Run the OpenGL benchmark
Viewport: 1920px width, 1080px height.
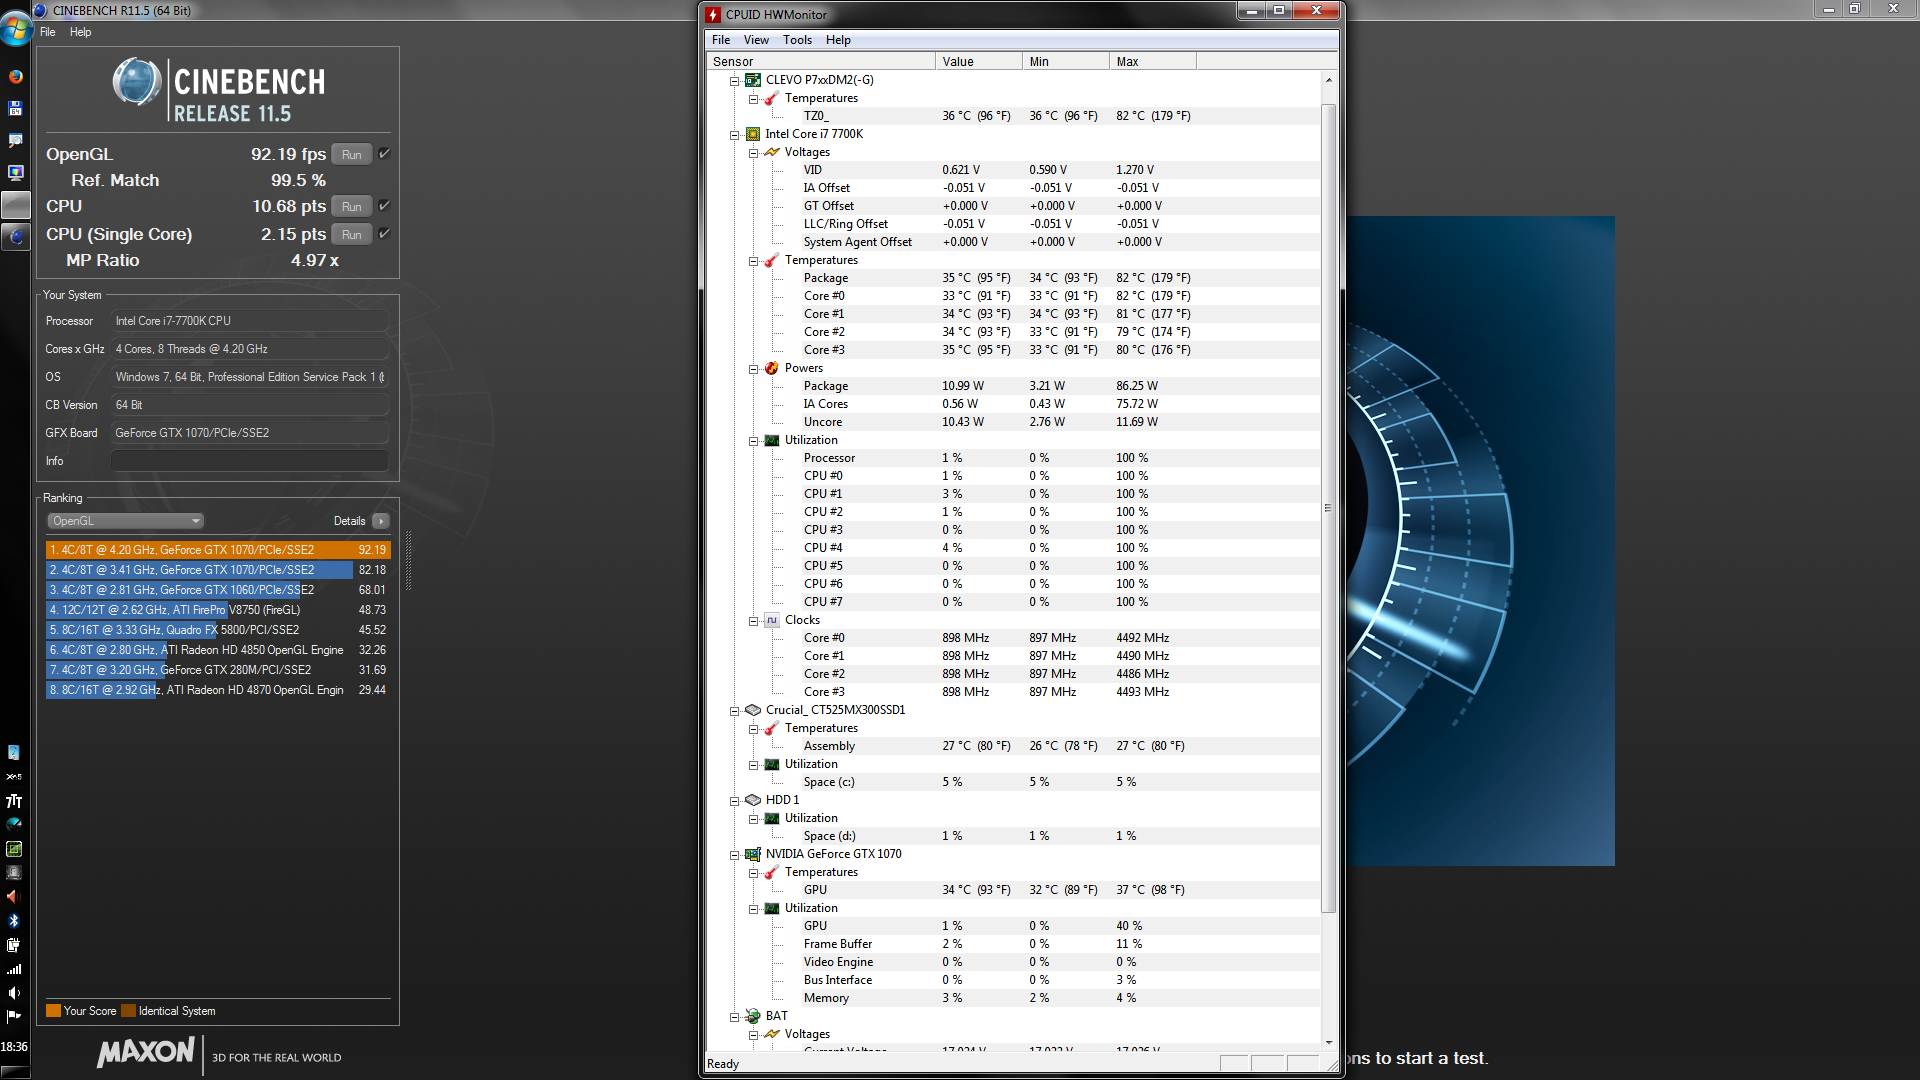pyautogui.click(x=351, y=154)
